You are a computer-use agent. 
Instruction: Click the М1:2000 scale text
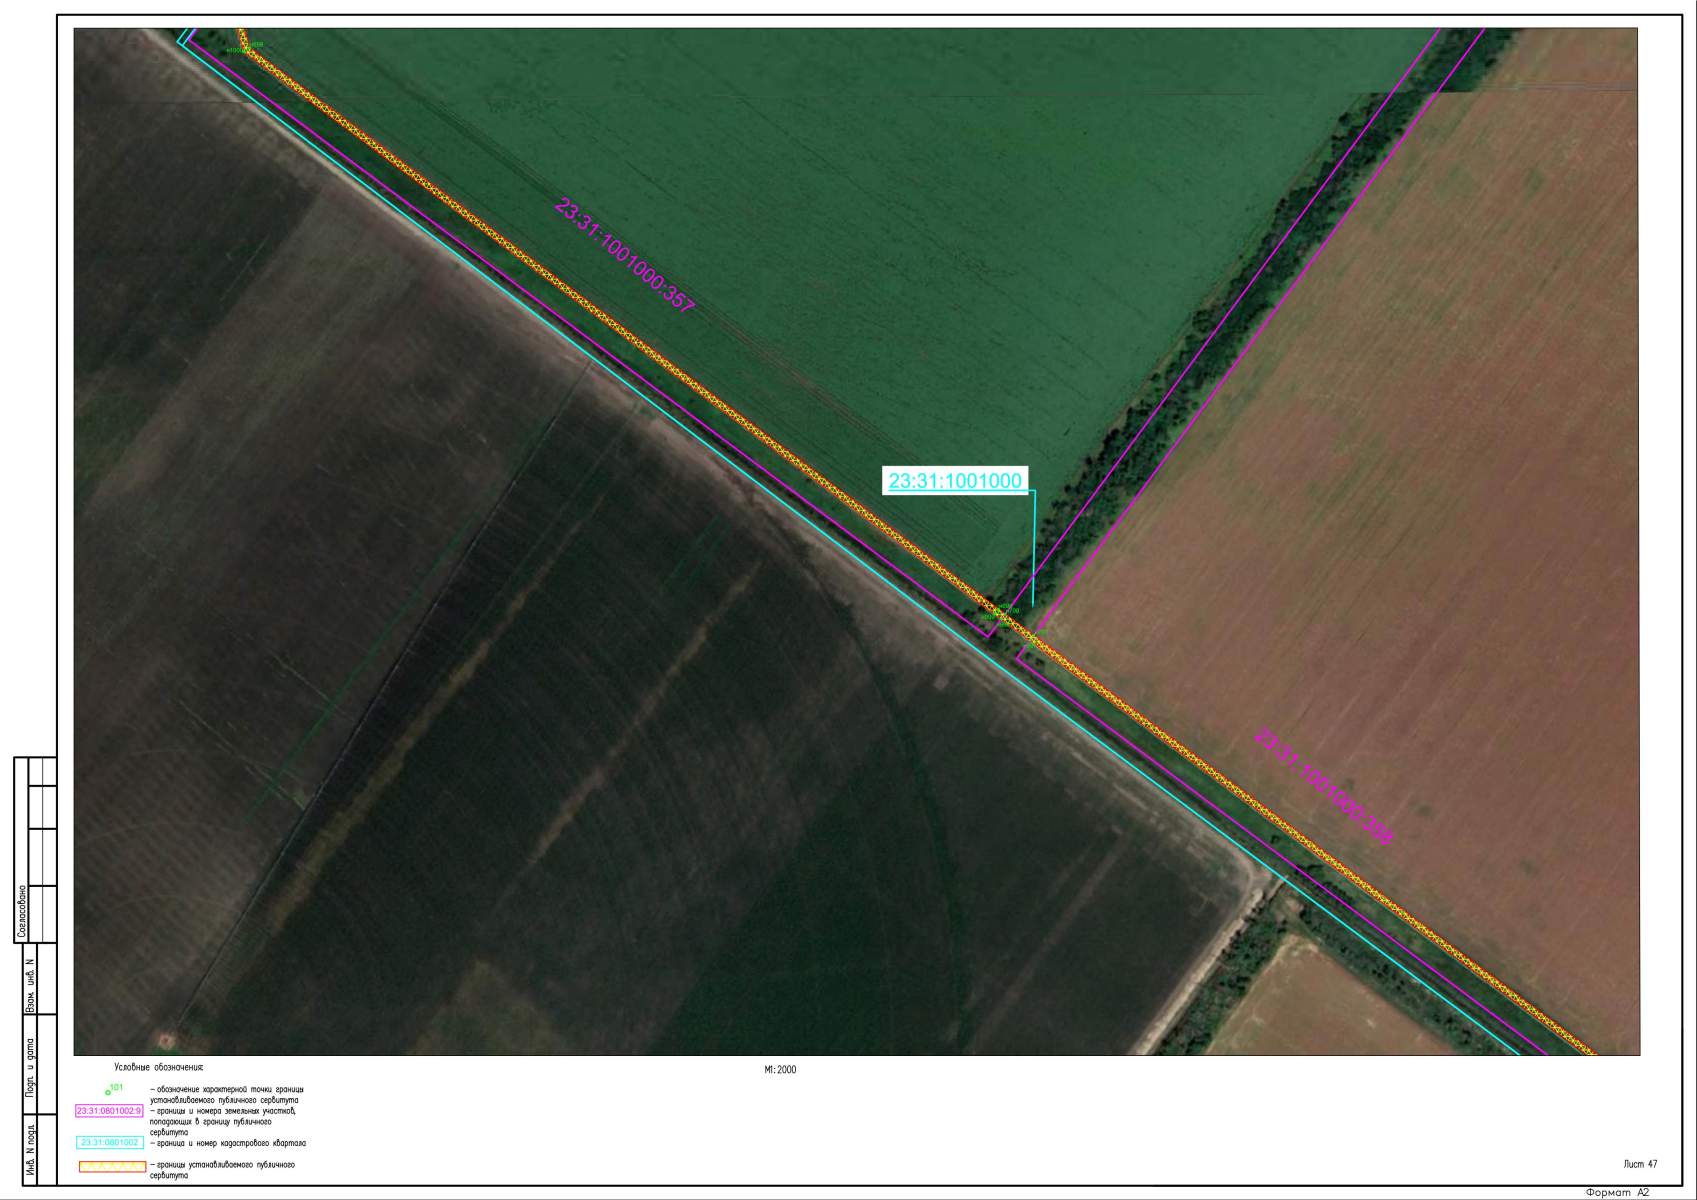coord(780,1070)
